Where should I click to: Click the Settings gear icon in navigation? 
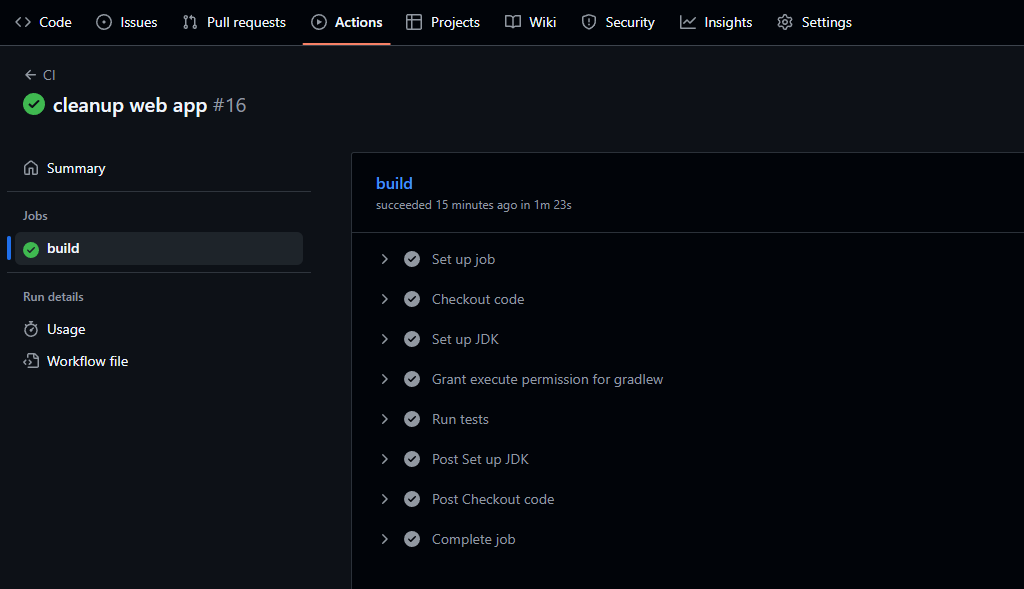785,22
